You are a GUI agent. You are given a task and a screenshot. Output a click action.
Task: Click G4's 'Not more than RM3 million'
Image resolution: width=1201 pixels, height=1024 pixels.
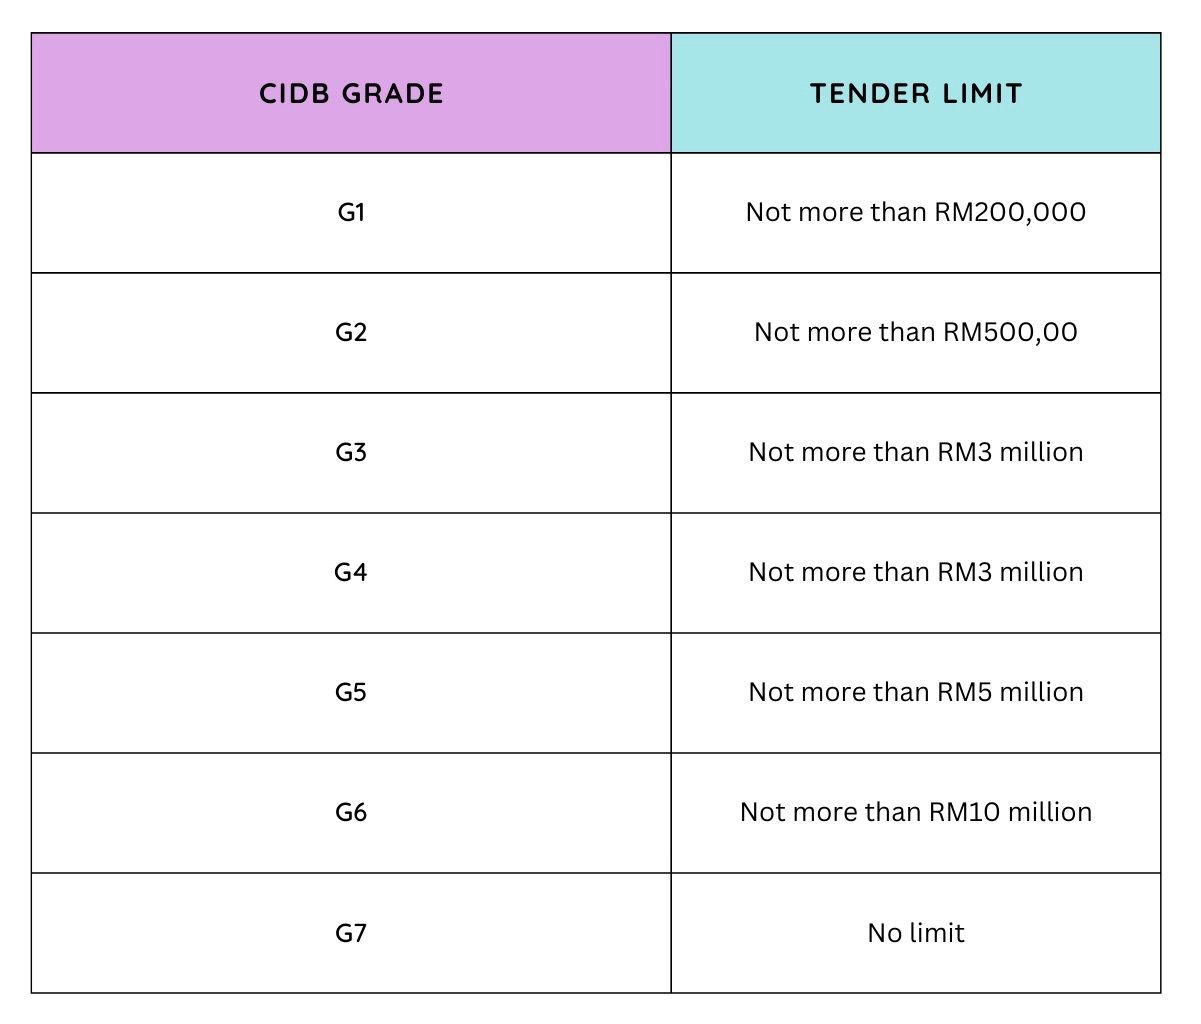[916, 573]
